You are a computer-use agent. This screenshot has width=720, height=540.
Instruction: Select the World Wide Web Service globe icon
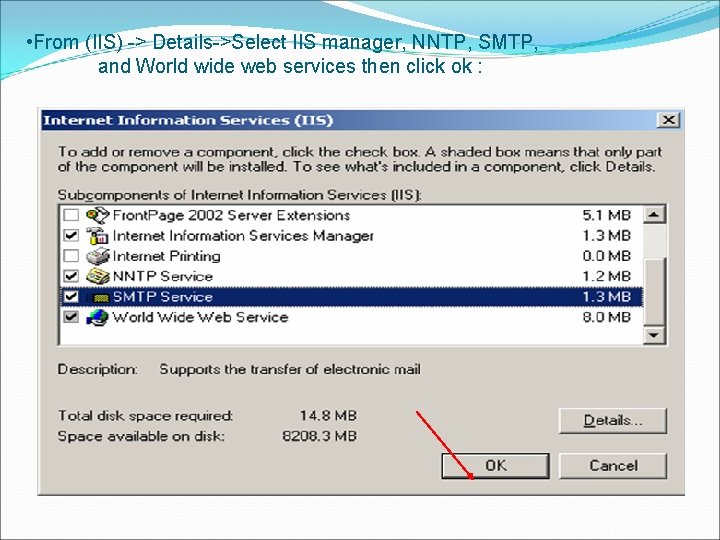[98, 317]
